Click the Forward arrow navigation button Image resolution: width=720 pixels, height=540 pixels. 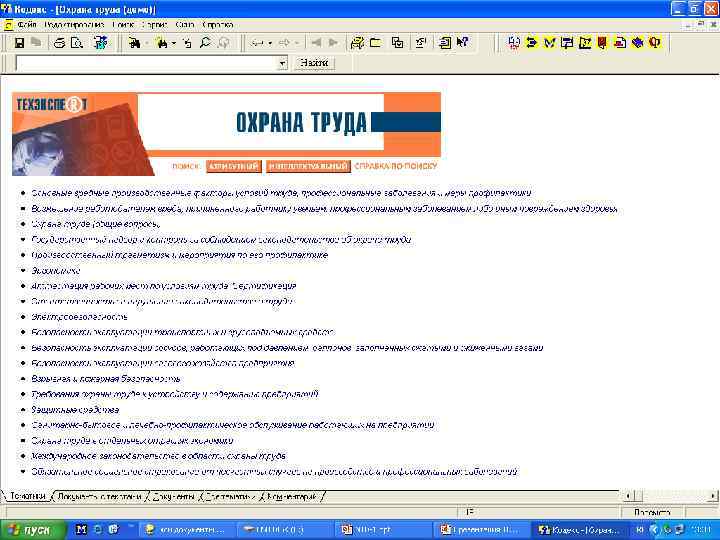coord(284,43)
